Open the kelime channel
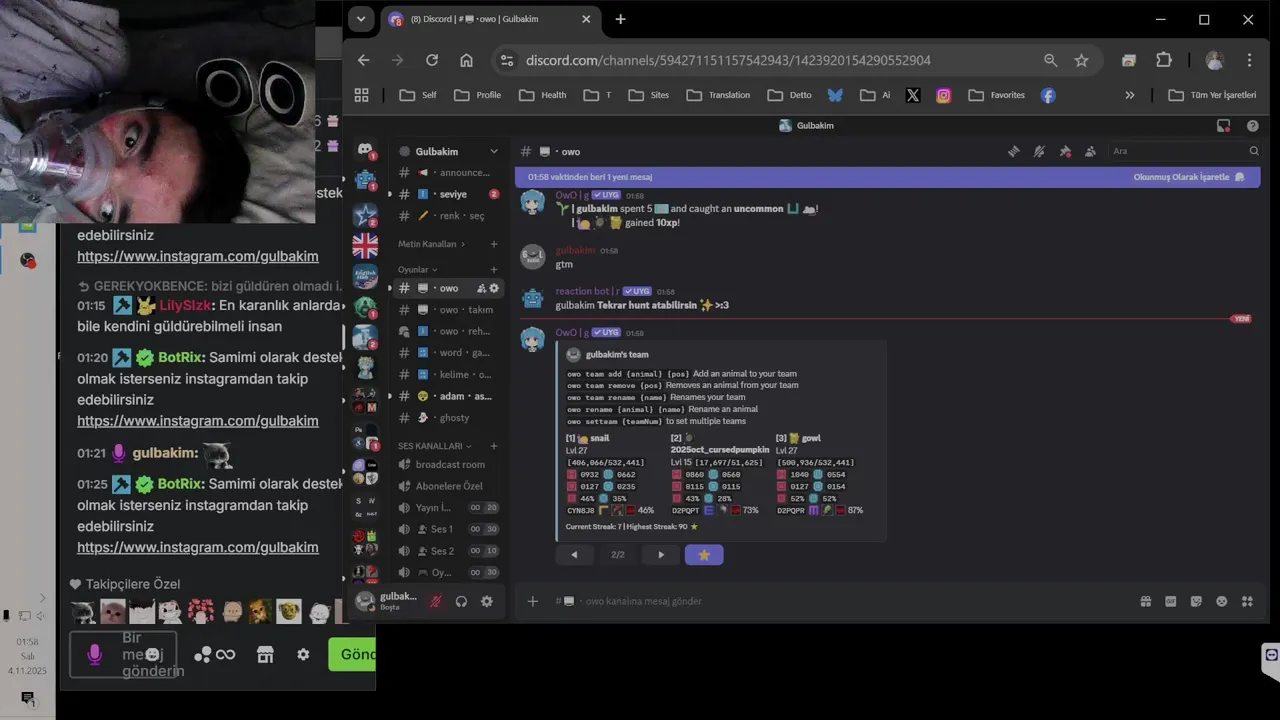This screenshot has width=1280, height=720. (x=446, y=375)
